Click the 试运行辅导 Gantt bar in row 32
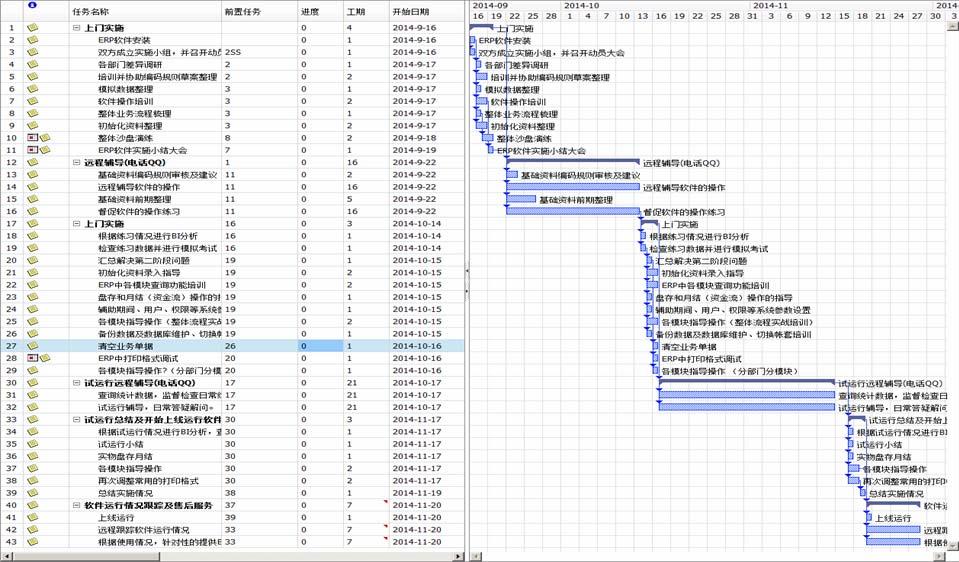Screen dimensions: 959x562 point(747,407)
